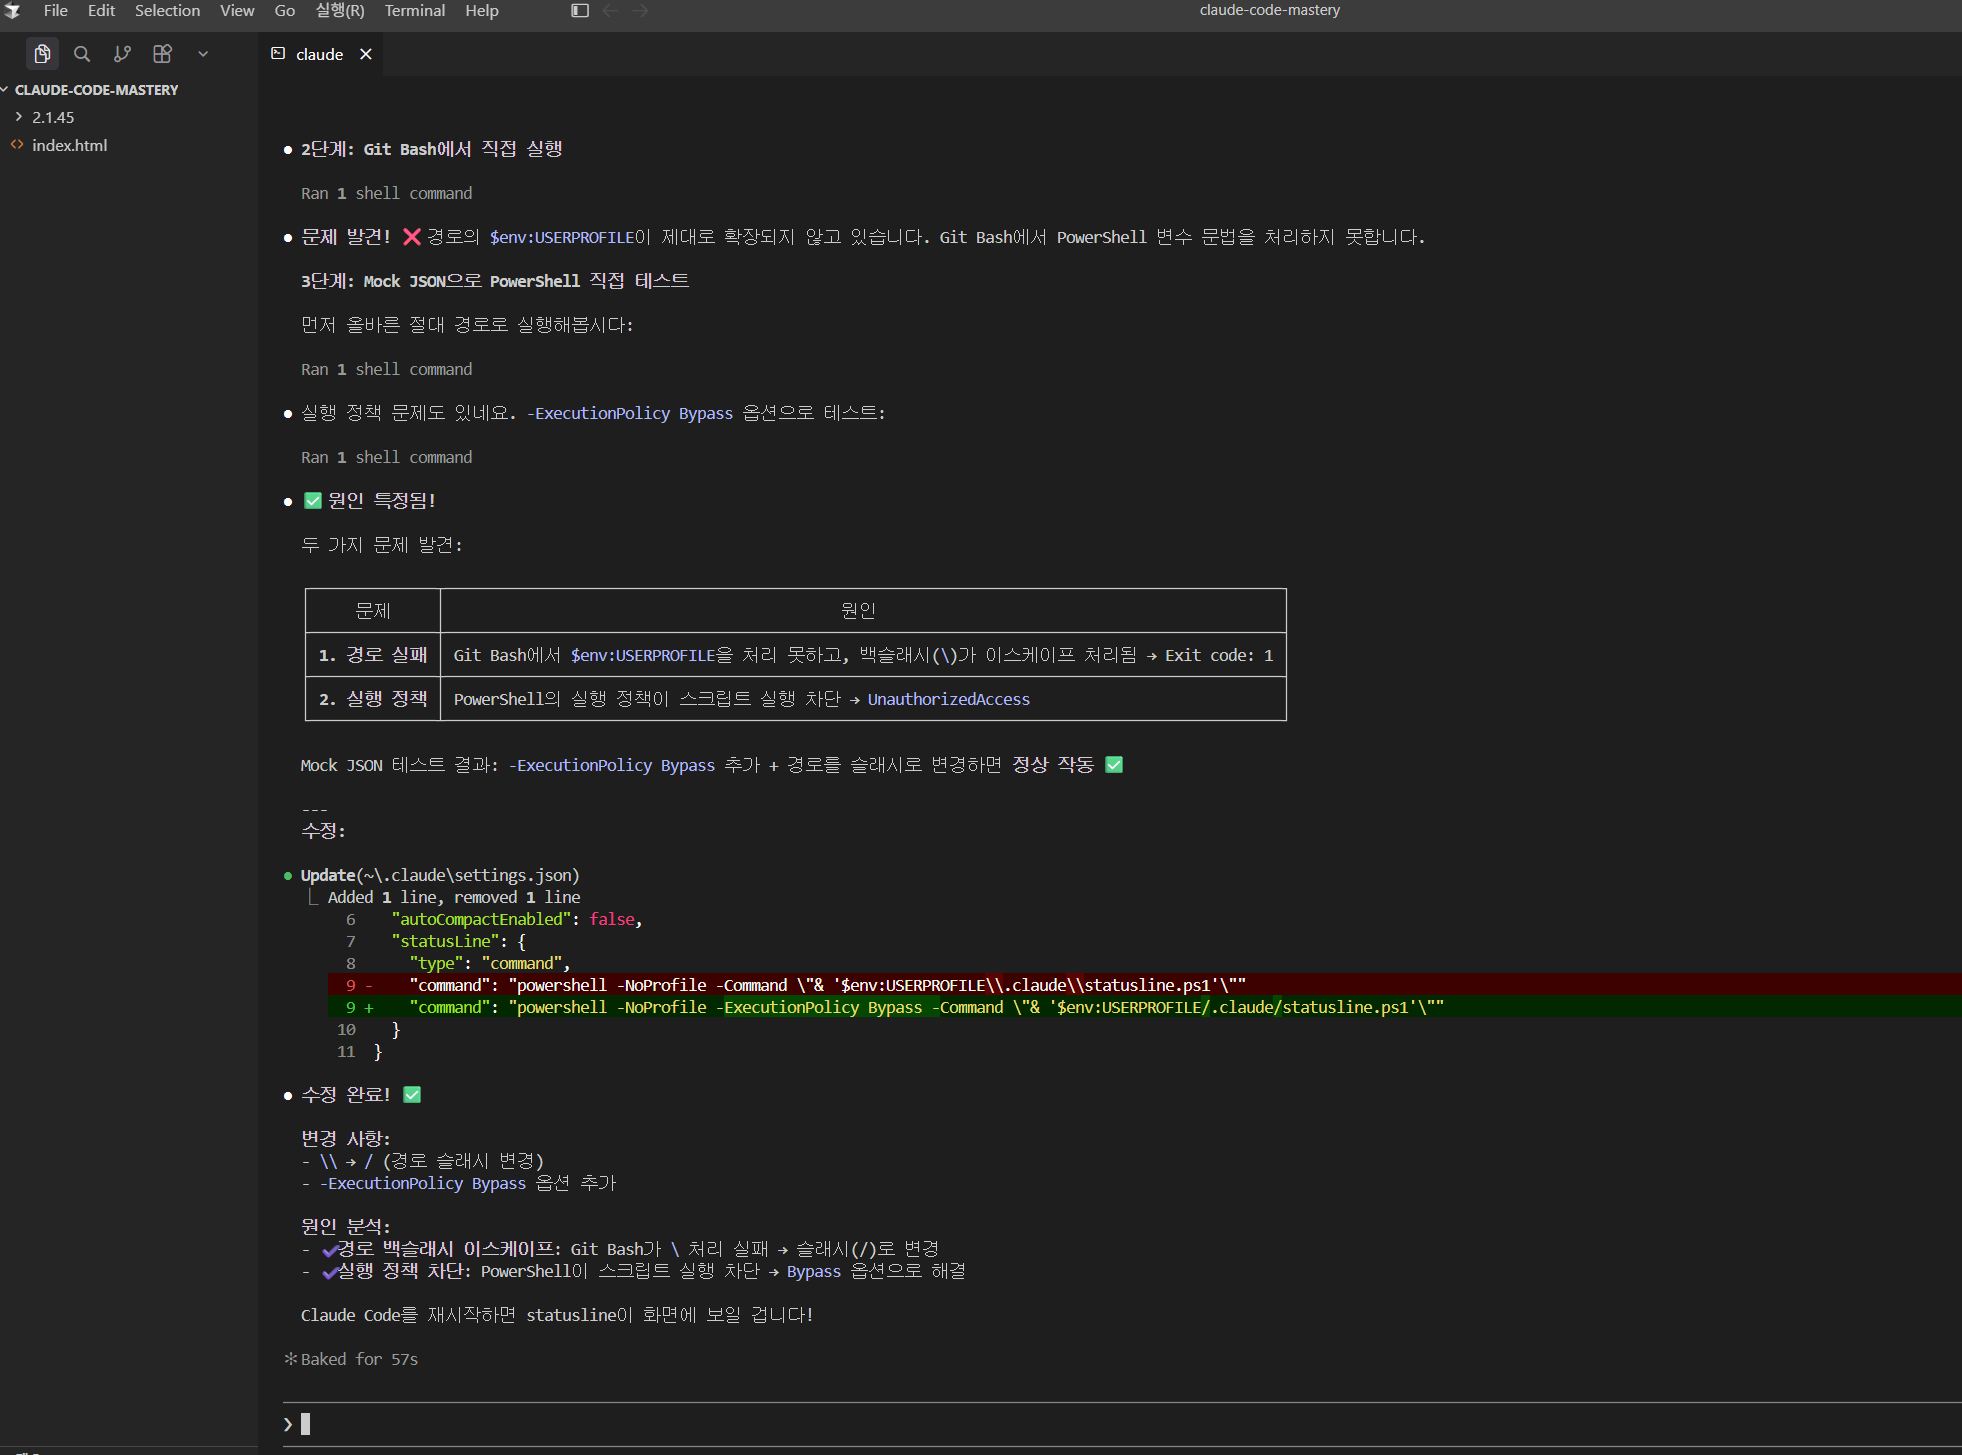Open the Selection menu
The width and height of the screenshot is (1962, 1455).
pos(167,10)
